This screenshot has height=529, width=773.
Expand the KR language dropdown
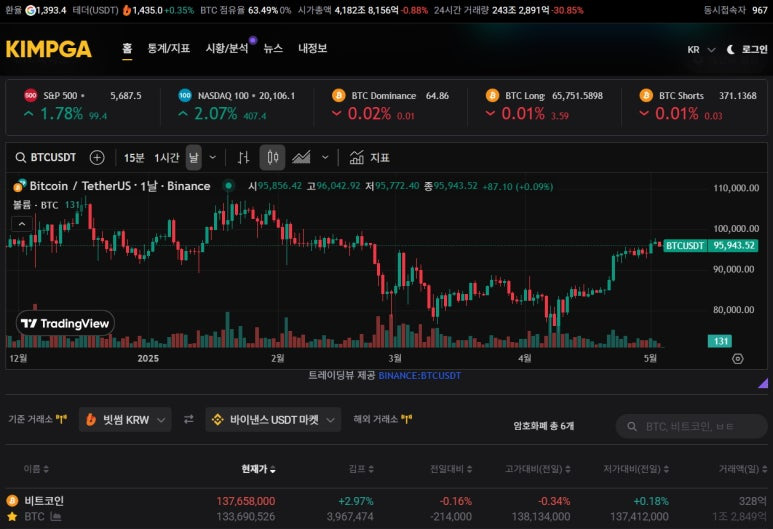(x=701, y=49)
